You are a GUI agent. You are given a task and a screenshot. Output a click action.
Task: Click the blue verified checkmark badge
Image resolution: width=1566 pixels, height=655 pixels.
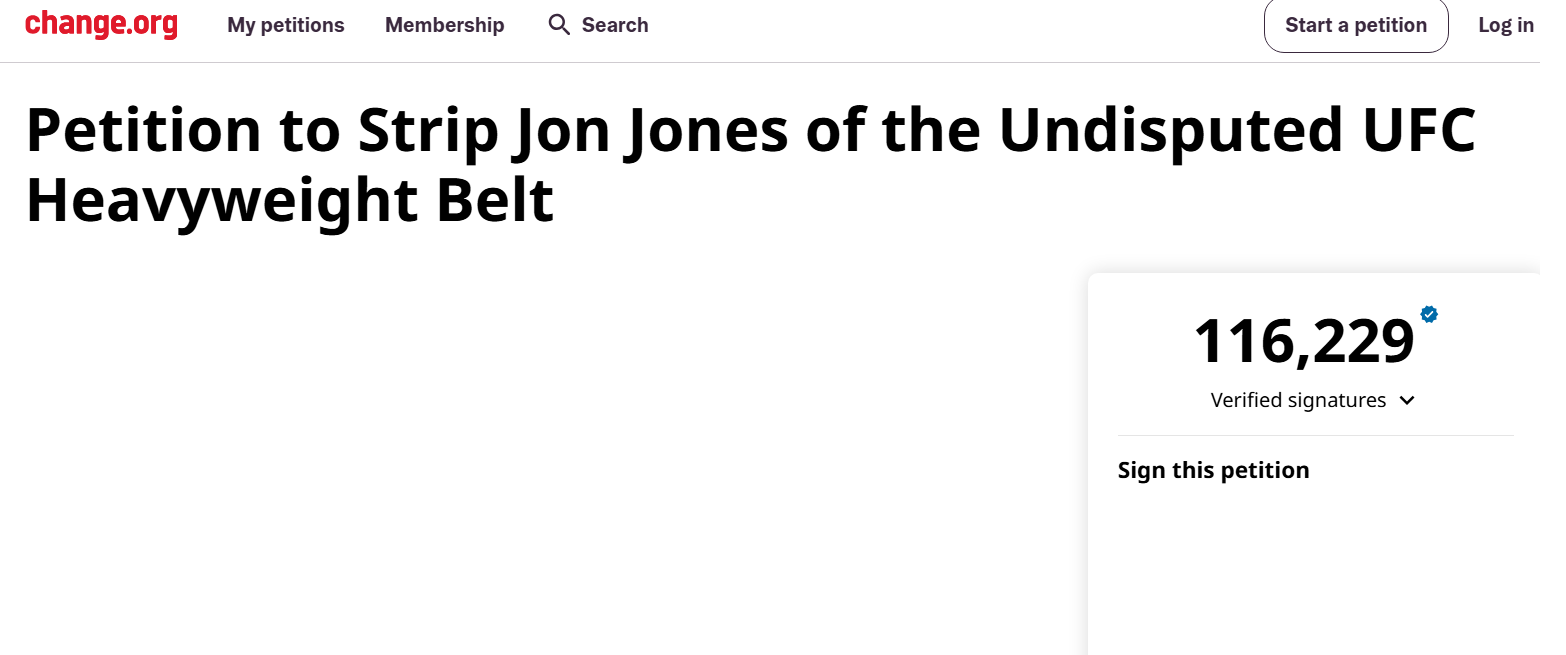[x=1429, y=315]
